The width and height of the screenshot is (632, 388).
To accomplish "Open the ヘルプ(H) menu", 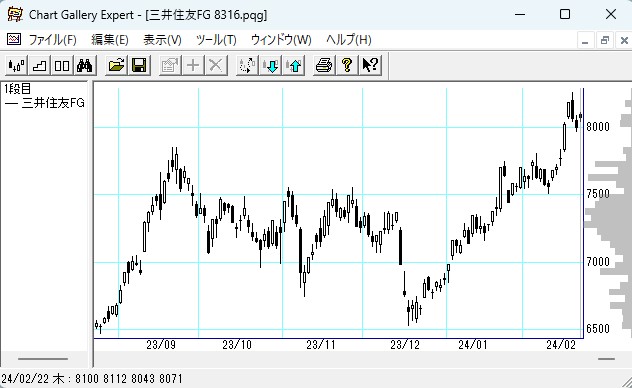I will (x=349, y=39).
